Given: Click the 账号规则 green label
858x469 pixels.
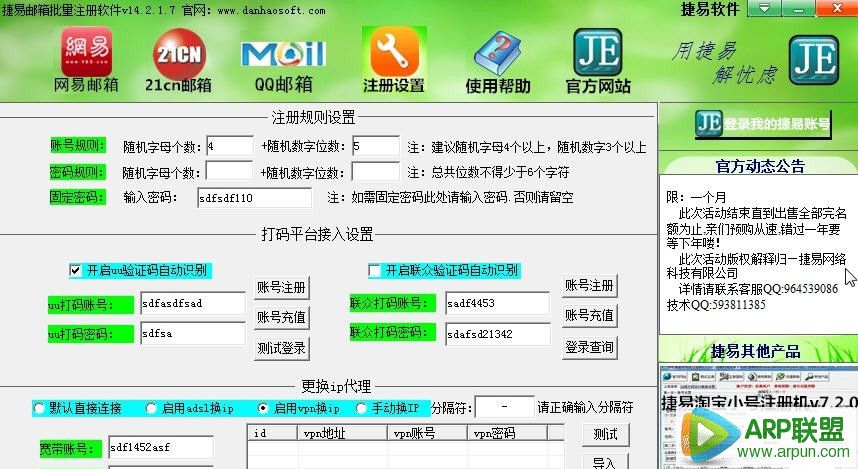Looking at the screenshot, I should 77,145.
